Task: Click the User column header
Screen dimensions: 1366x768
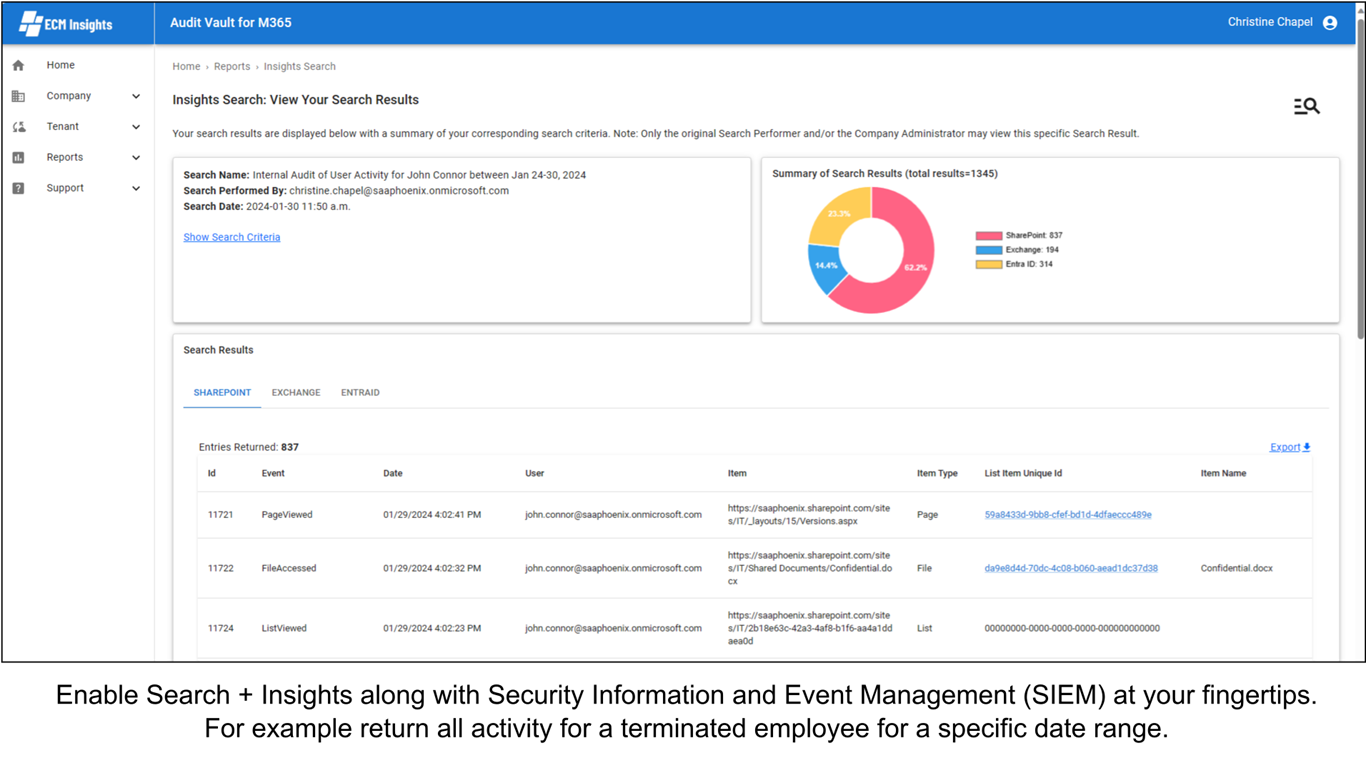Action: coord(535,474)
